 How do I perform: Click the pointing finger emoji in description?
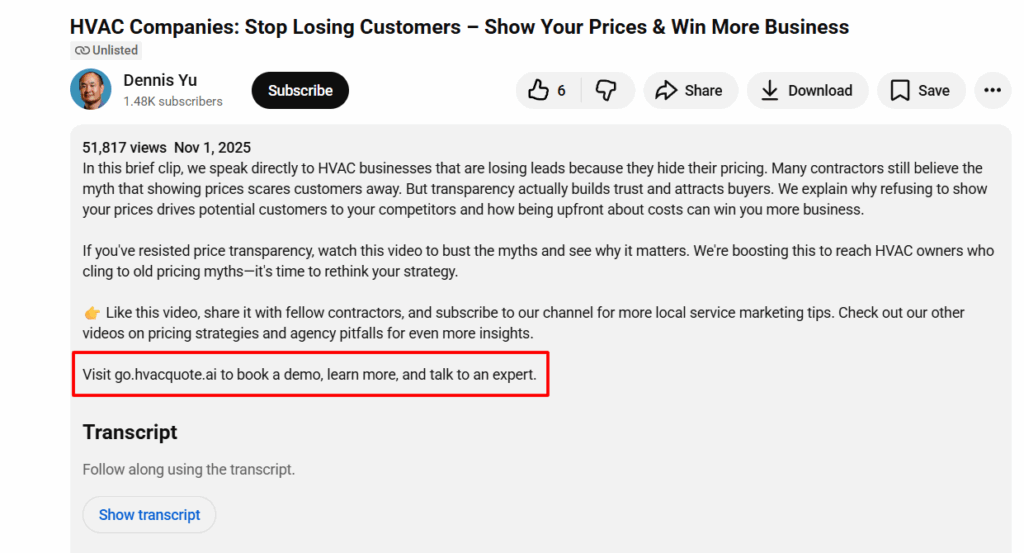coord(91,313)
